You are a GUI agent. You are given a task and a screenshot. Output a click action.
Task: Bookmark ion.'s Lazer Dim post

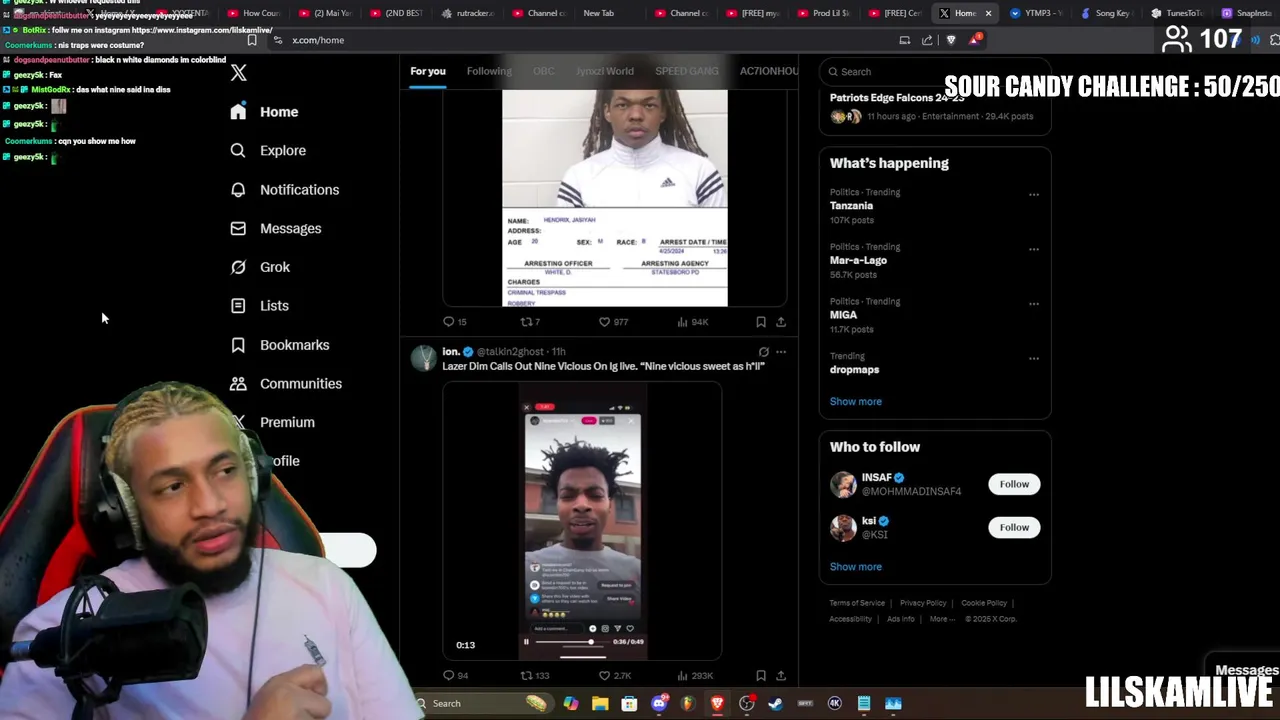tap(761, 676)
